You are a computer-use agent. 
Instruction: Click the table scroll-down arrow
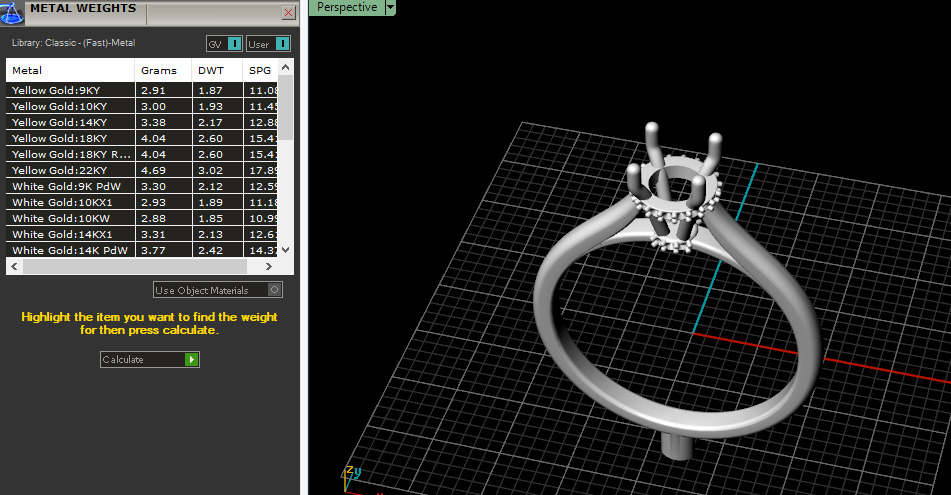286,249
